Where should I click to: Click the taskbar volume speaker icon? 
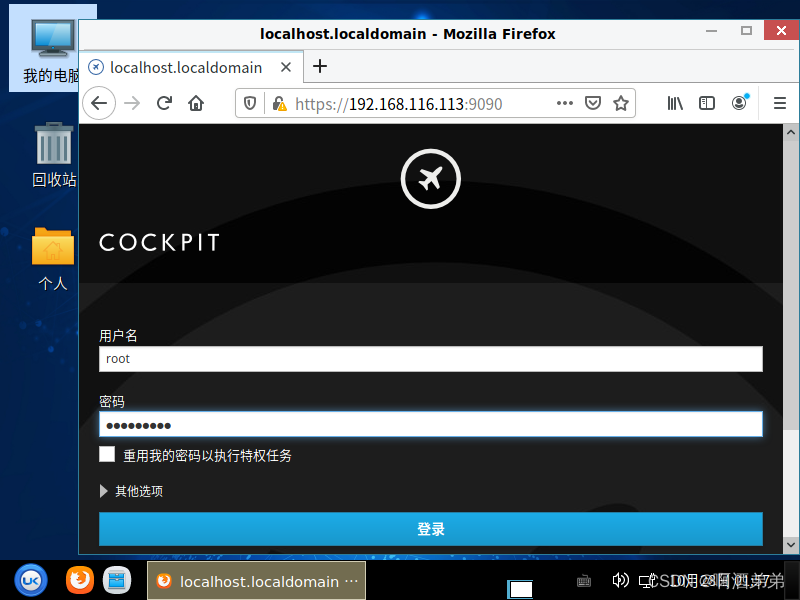pos(620,580)
